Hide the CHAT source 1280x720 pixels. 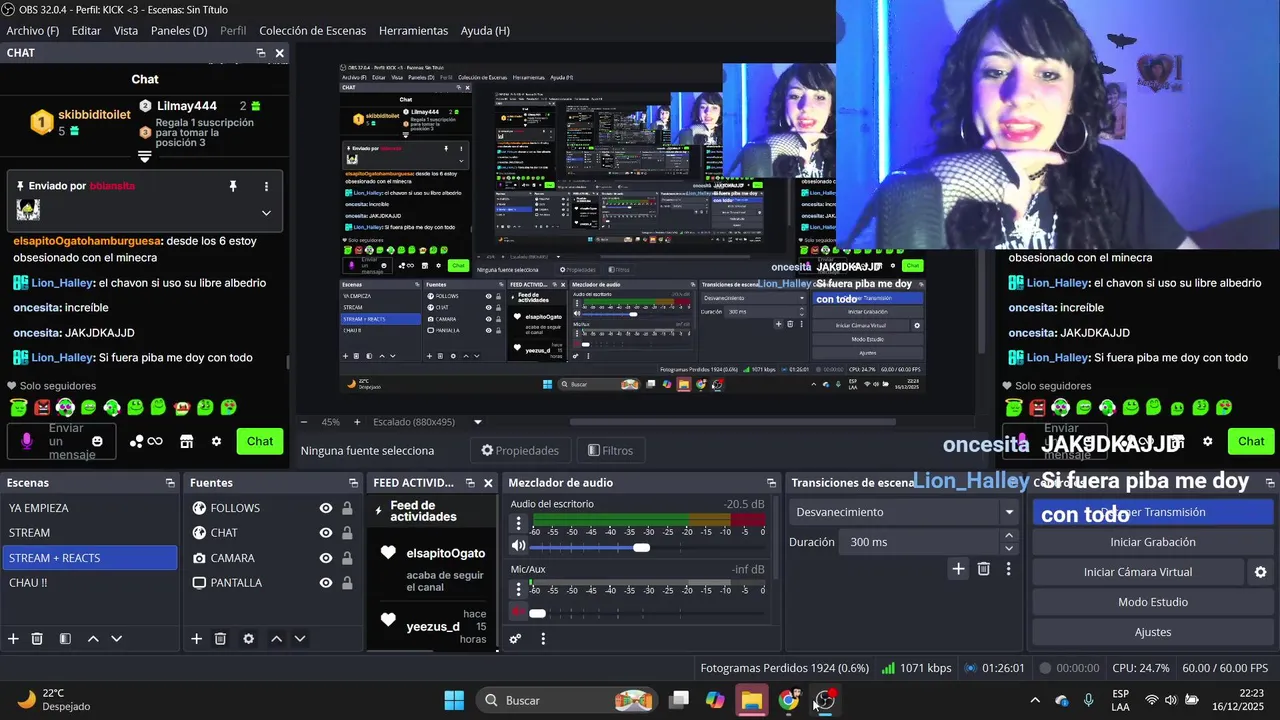(x=326, y=533)
